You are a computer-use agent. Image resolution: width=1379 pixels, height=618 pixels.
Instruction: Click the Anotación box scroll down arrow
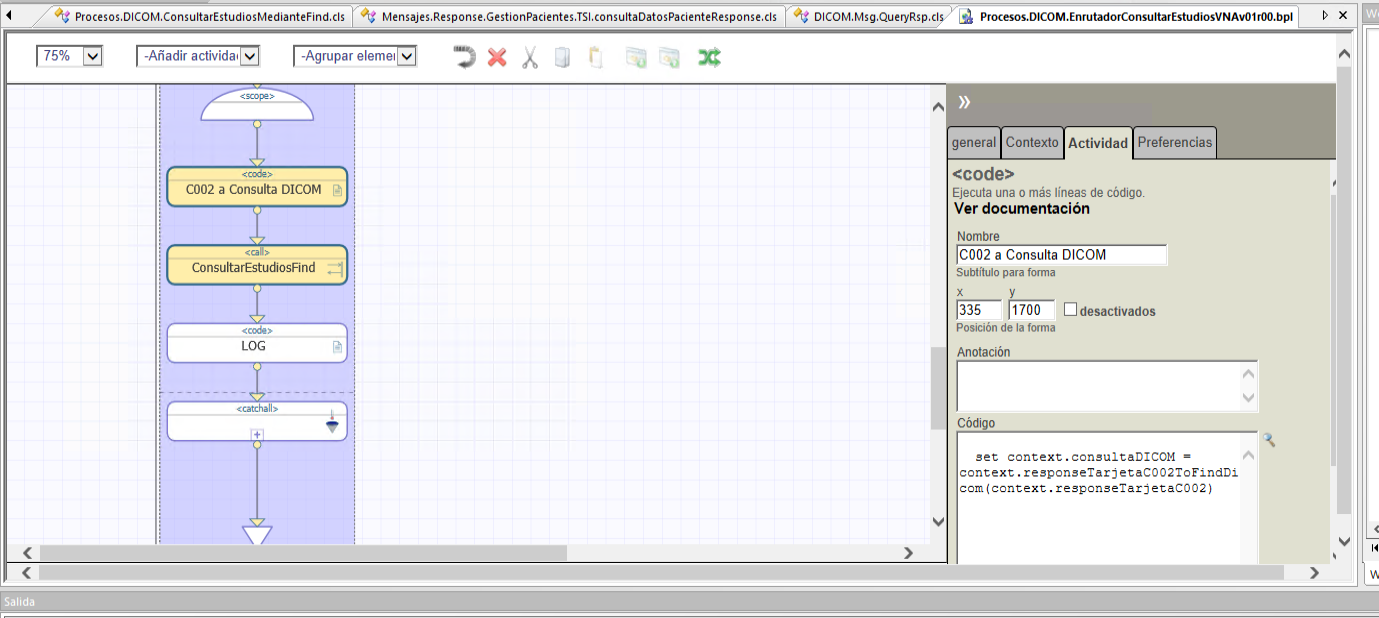click(x=1249, y=398)
